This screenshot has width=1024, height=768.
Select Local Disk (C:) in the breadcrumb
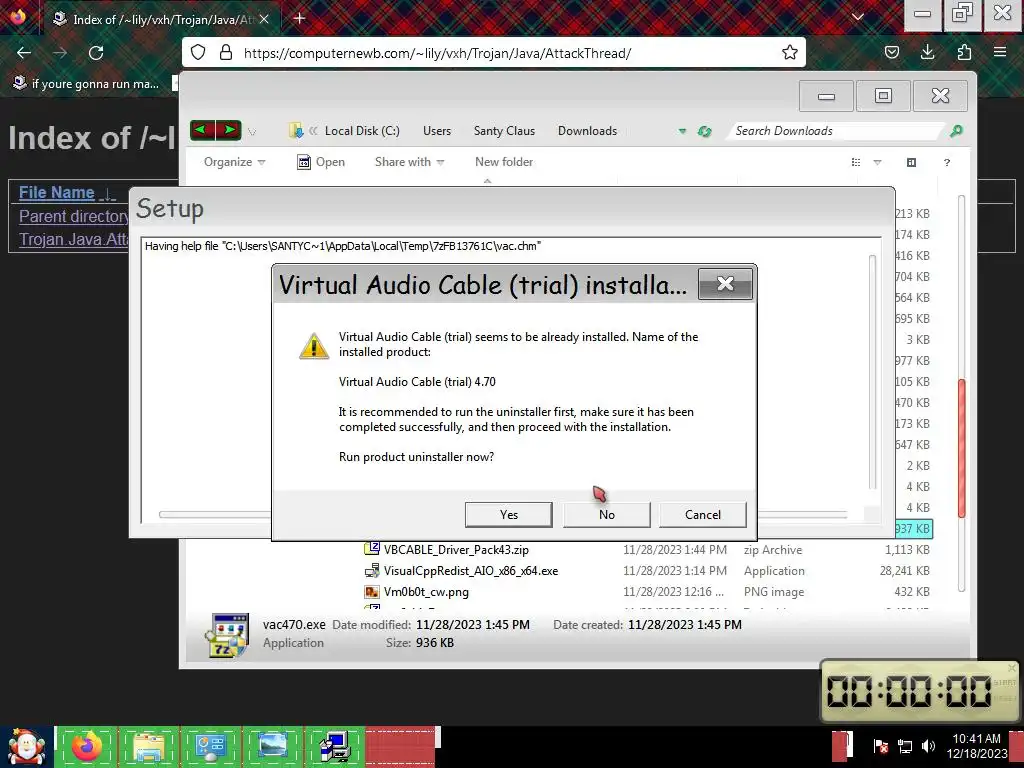[362, 131]
